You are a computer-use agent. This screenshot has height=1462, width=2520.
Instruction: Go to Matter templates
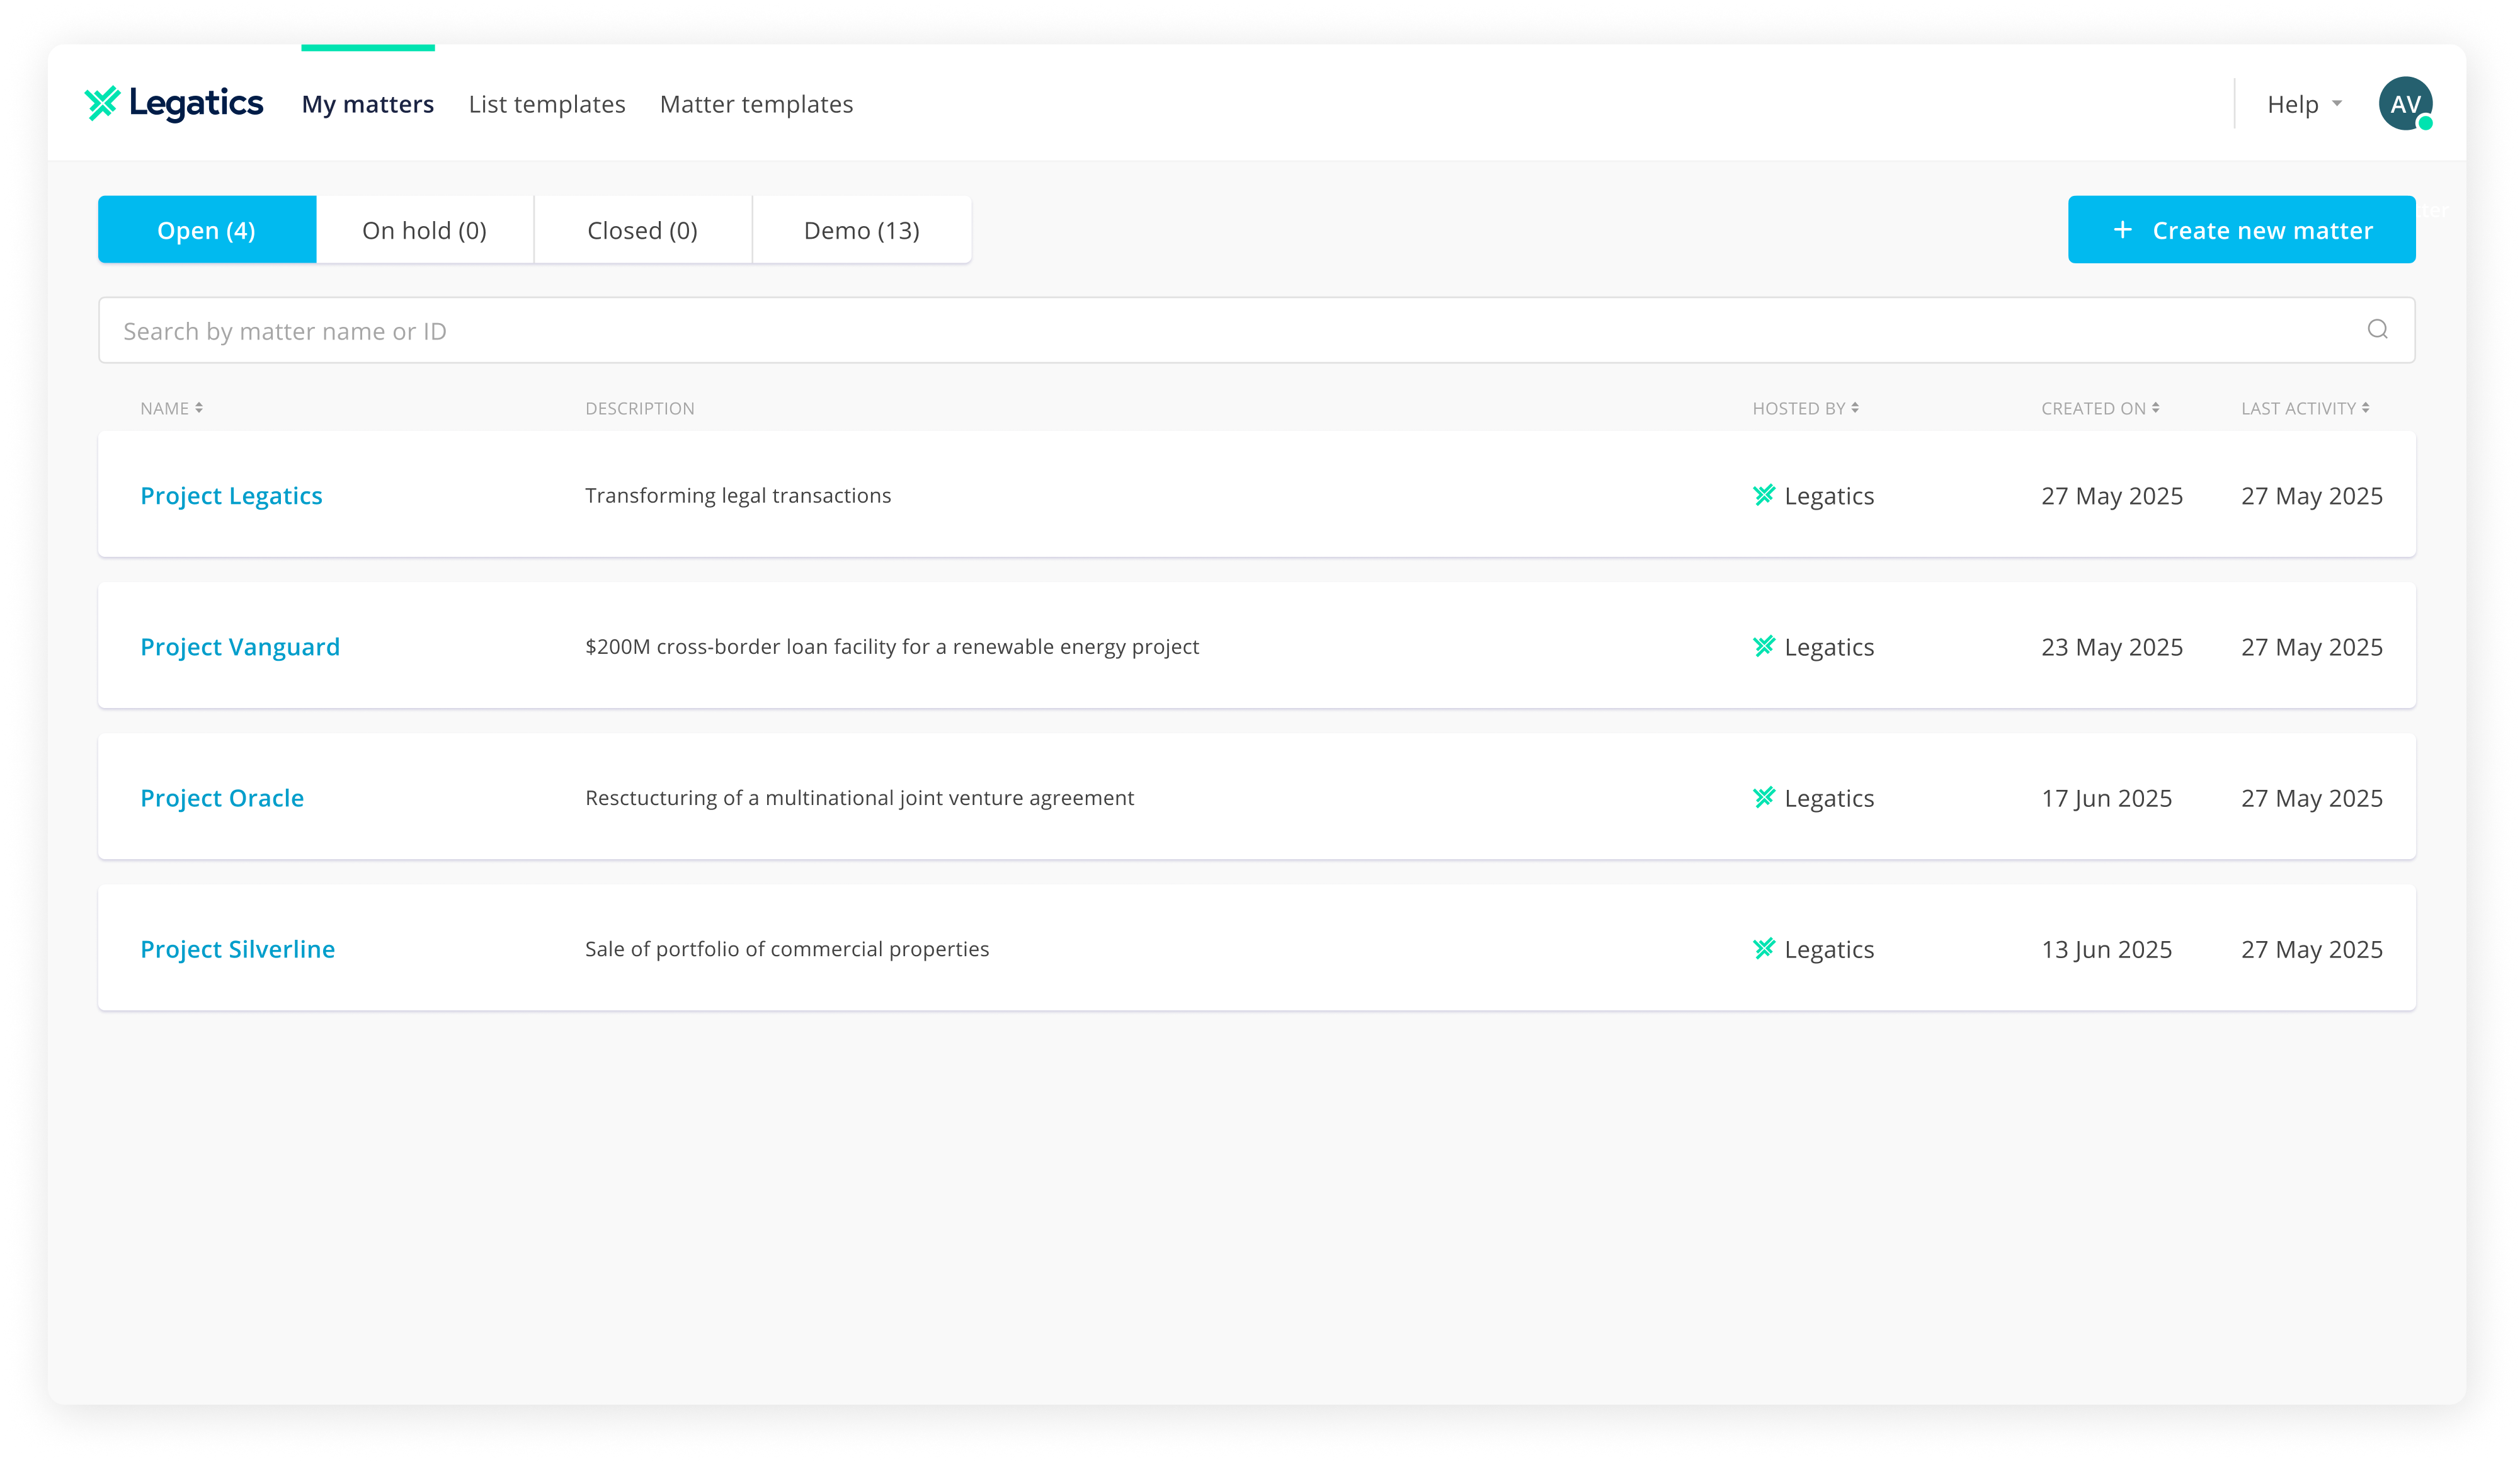pos(756,104)
